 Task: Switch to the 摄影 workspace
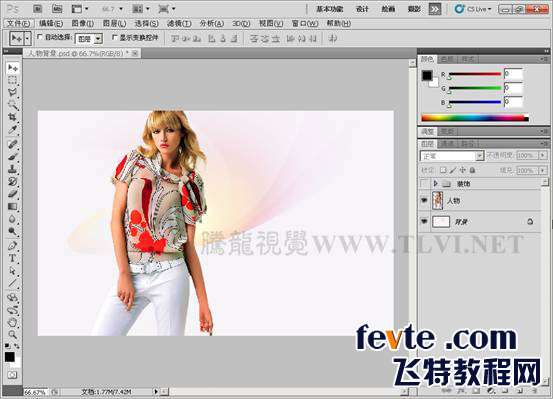point(414,9)
